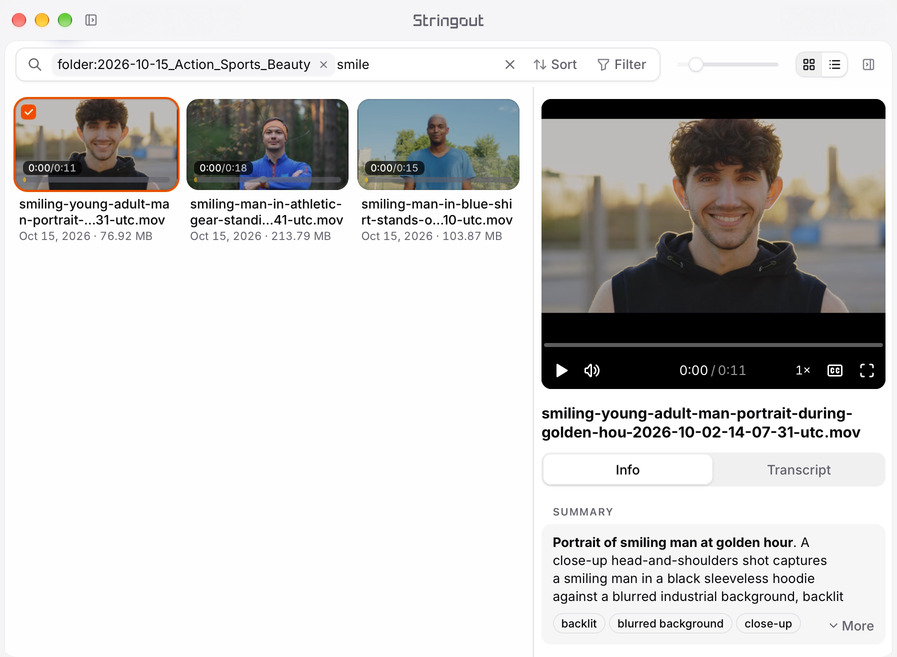Expand the summary with More
Screen dimensions: 897x657
851,626
